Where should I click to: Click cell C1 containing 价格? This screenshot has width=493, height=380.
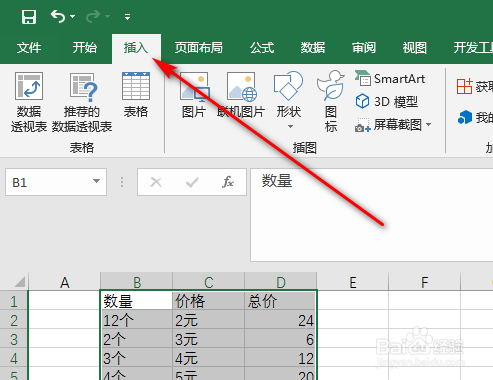209,301
